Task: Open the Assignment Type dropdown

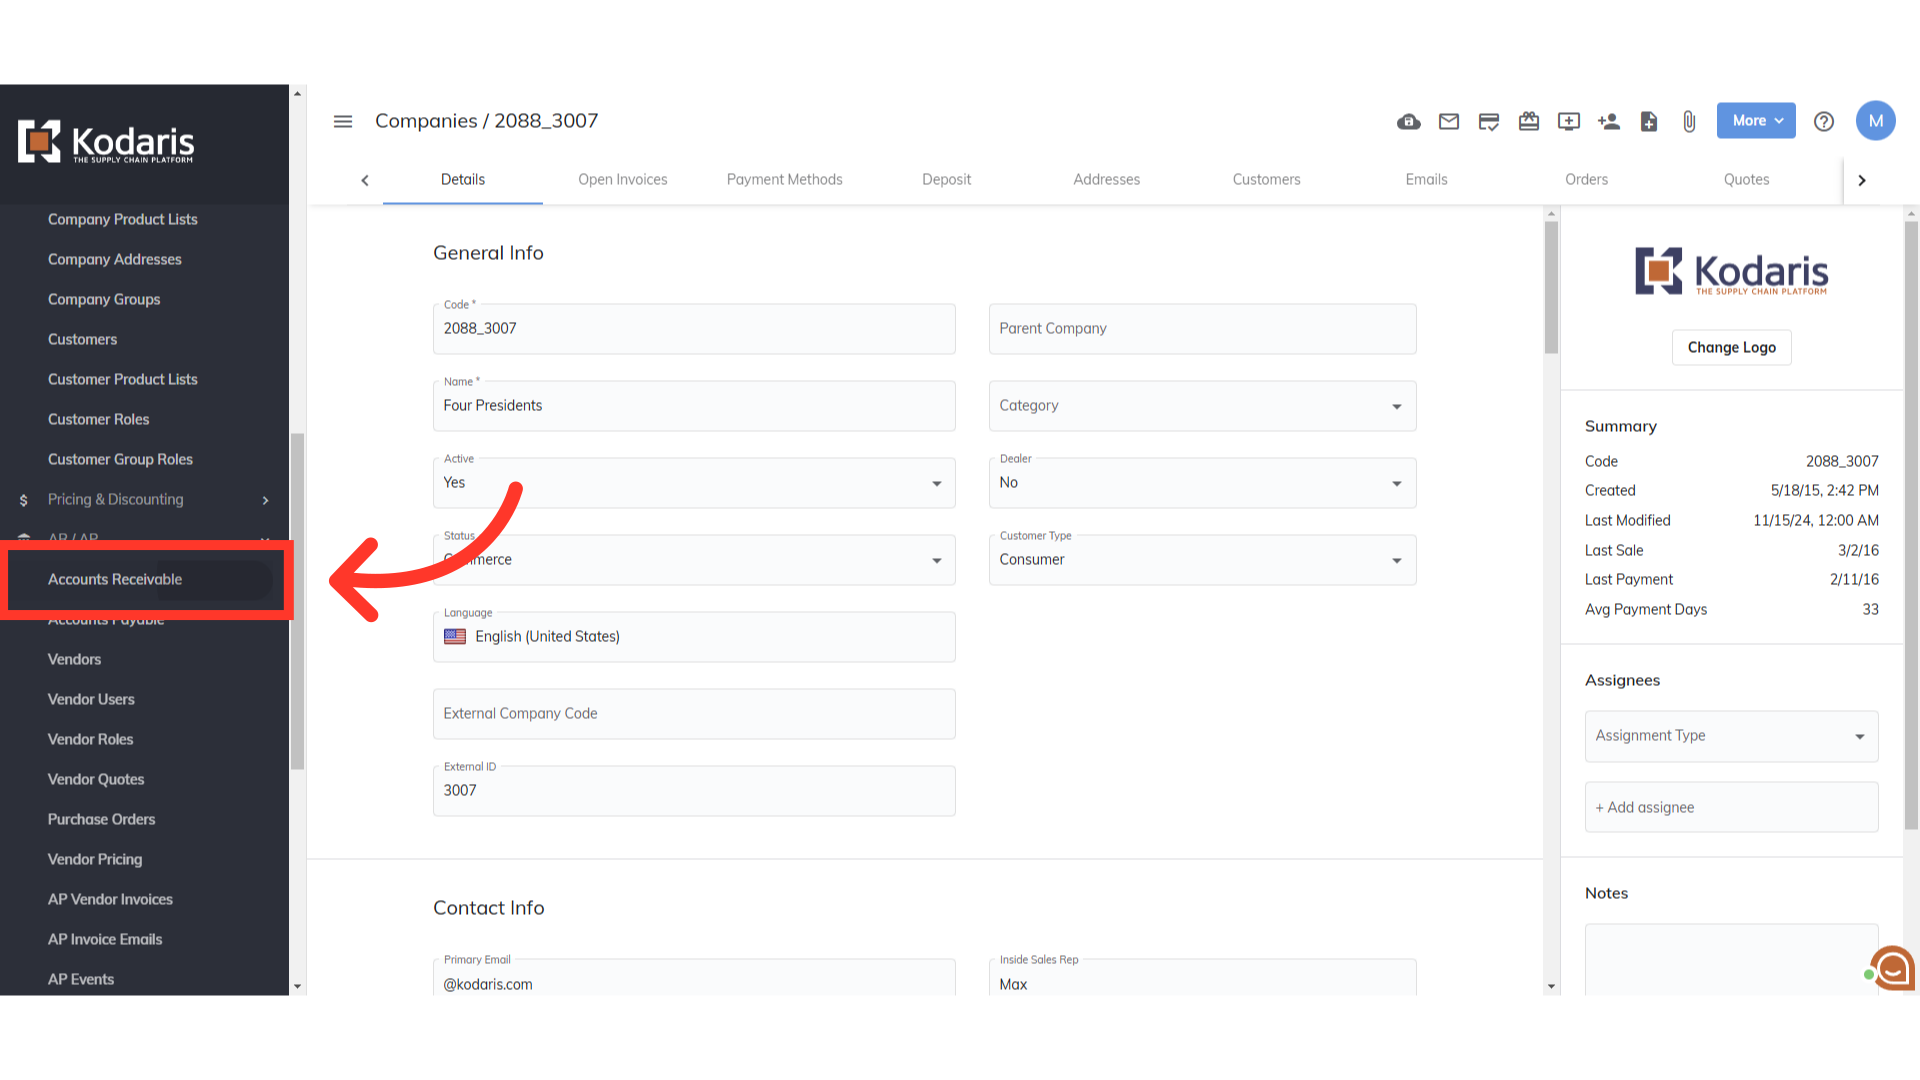Action: pyautogui.click(x=1731, y=736)
